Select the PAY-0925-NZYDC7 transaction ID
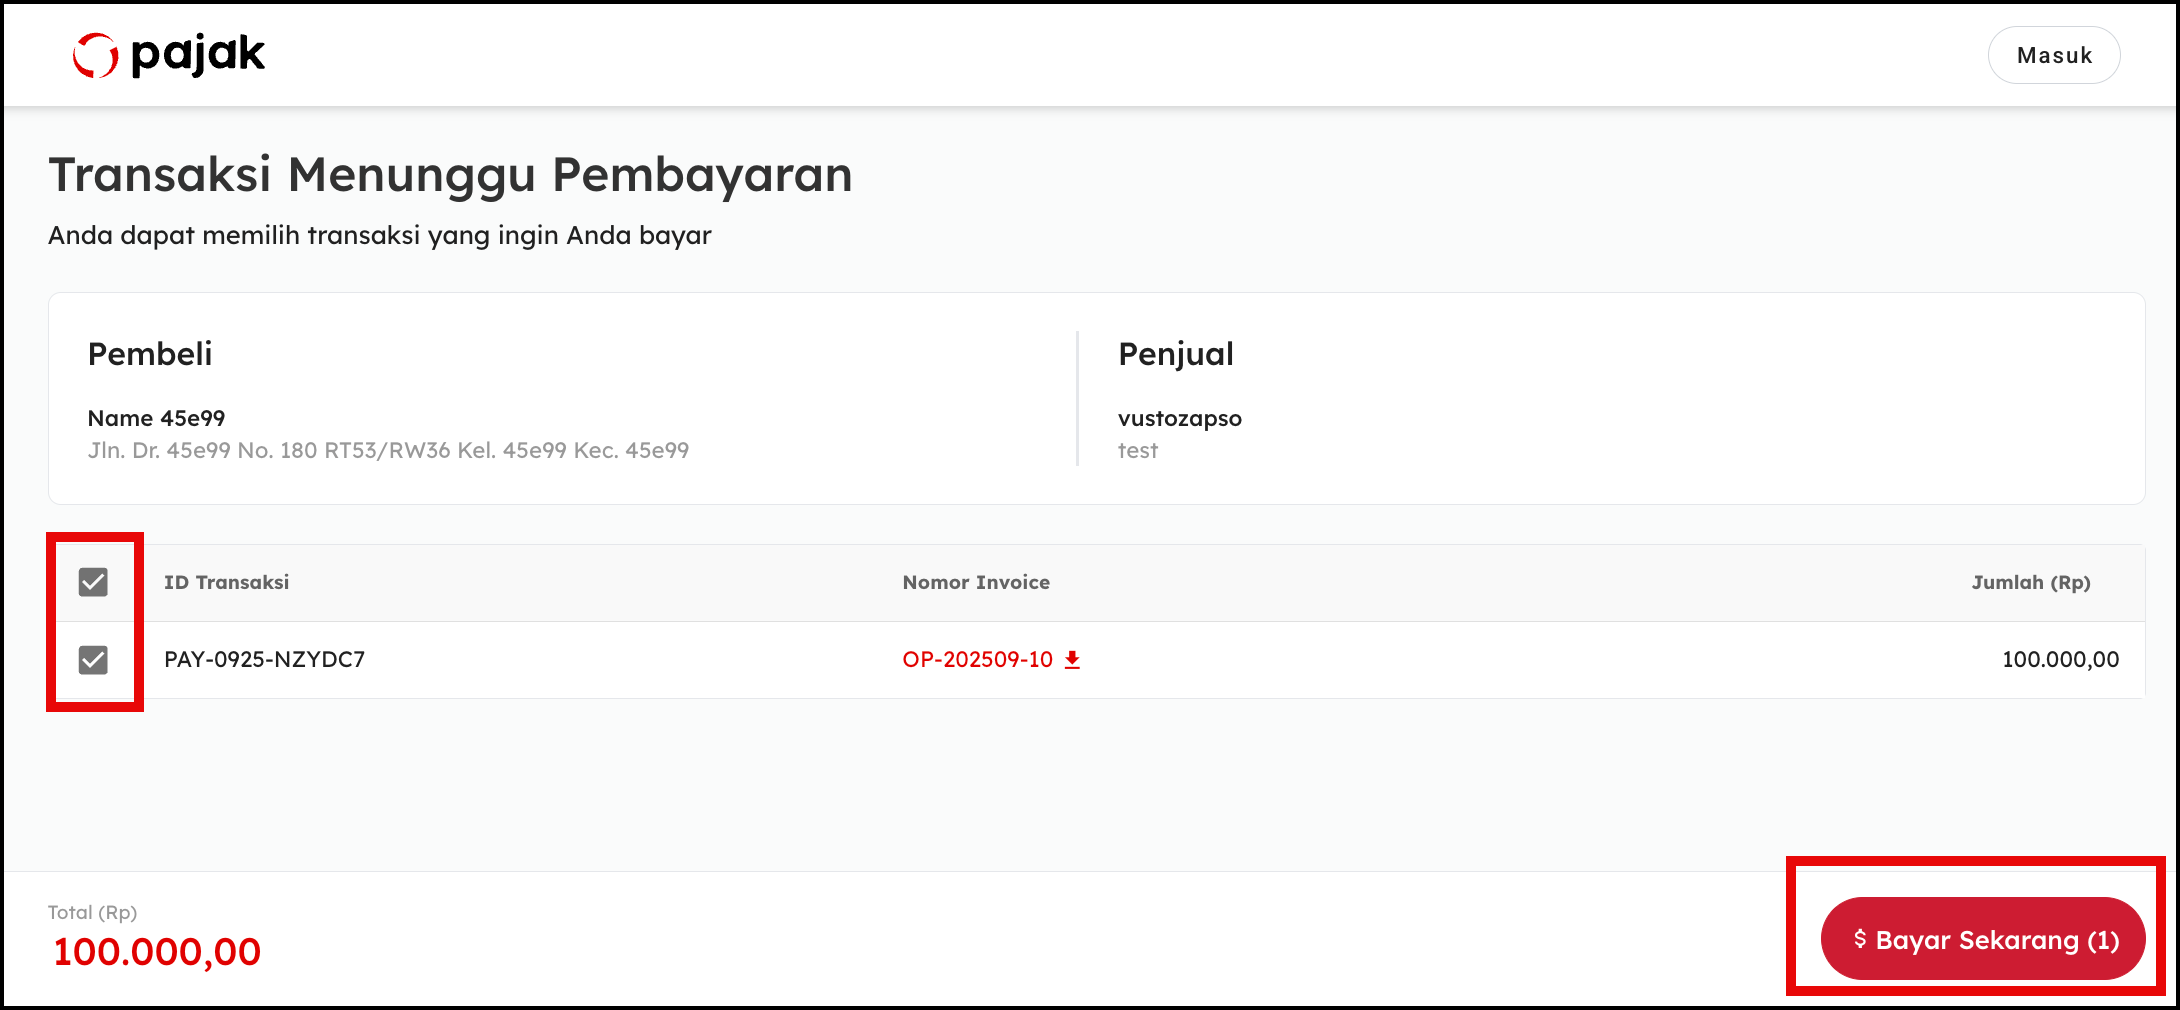This screenshot has height=1010, width=2180. [x=264, y=660]
